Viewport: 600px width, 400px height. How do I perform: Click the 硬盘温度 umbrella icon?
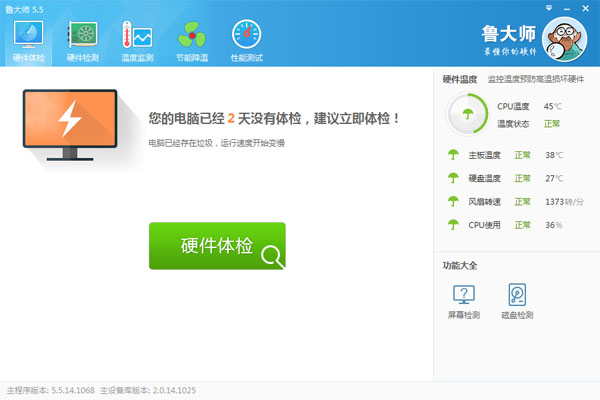tap(453, 178)
